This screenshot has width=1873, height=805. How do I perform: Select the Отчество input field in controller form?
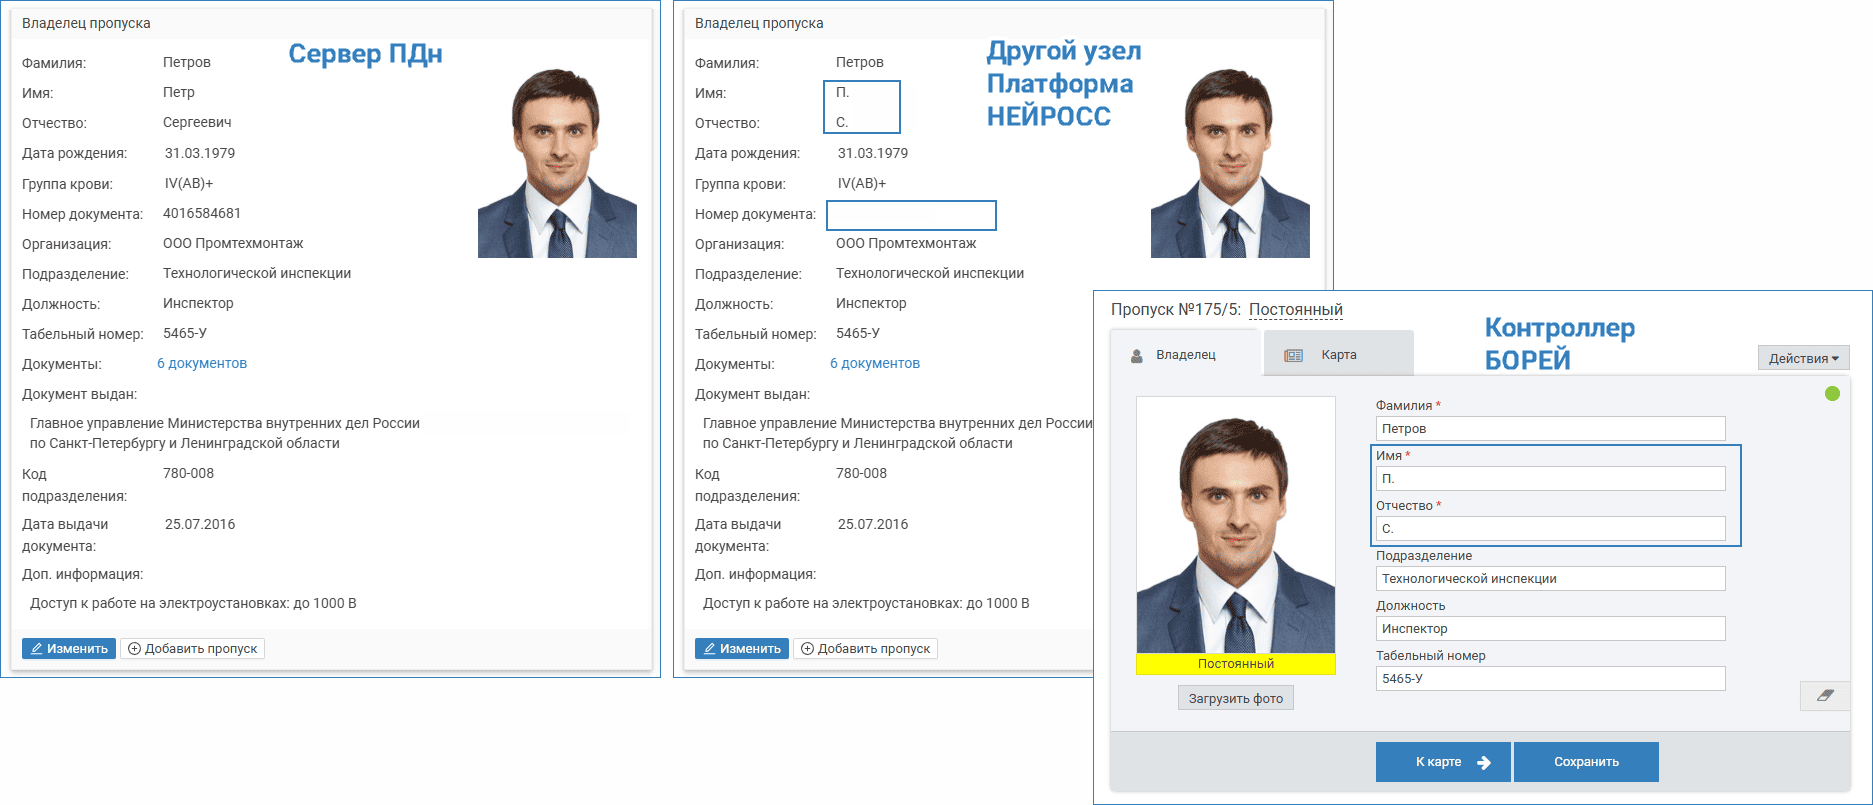1550,529
